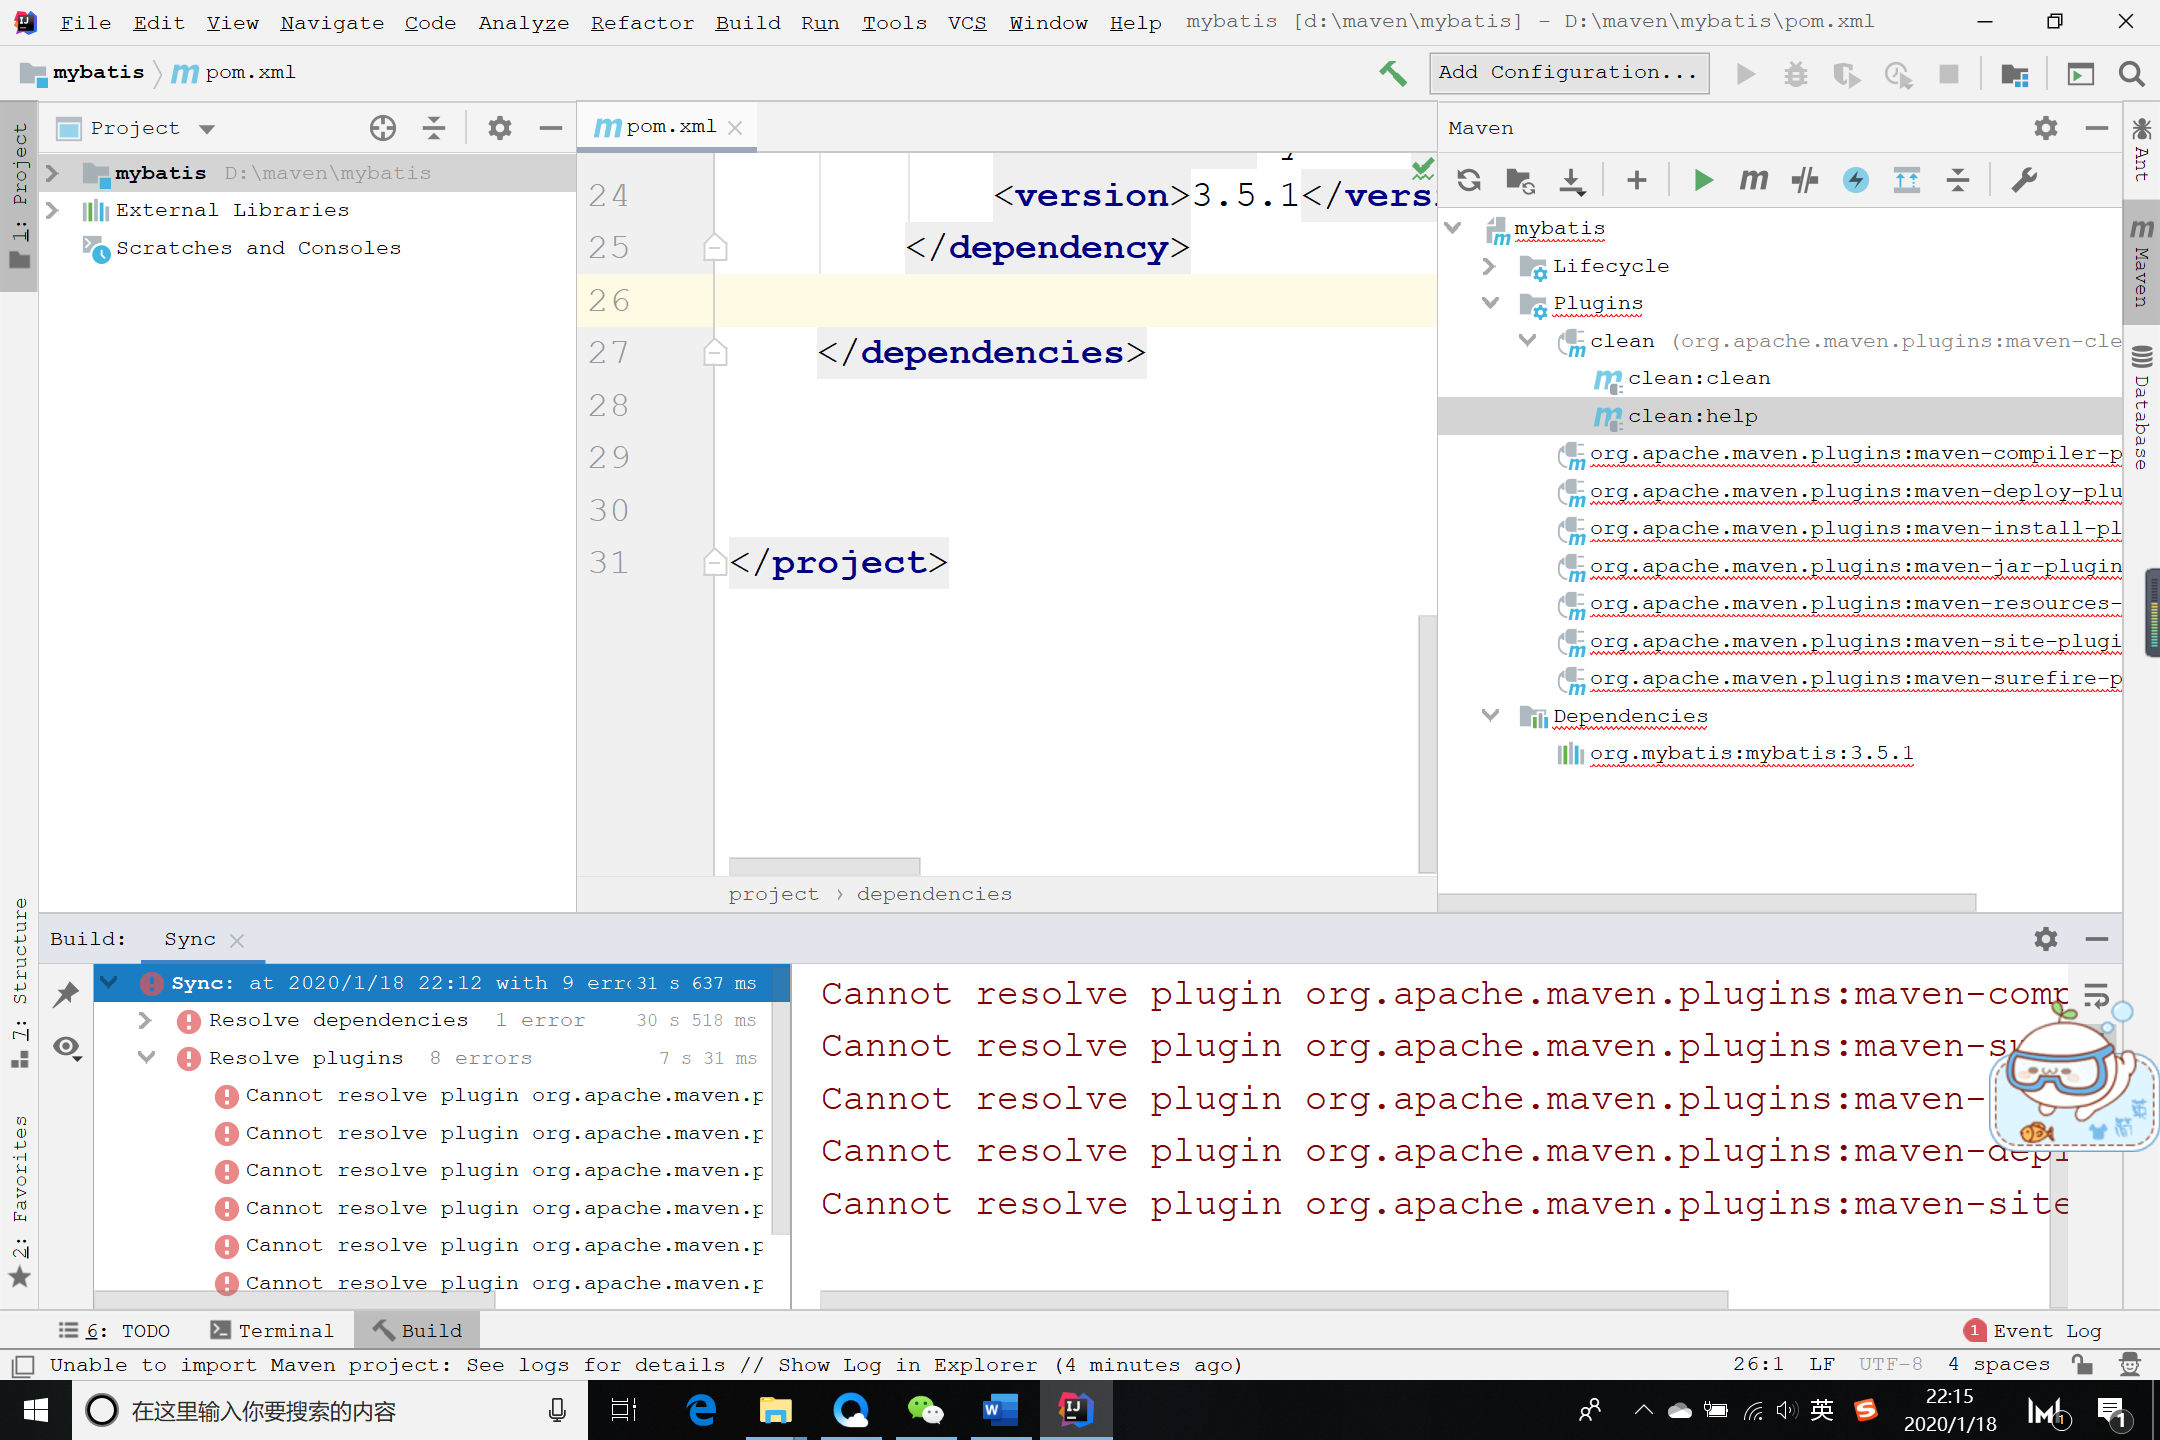
Task: Click the Add Configuration button
Action: click(1569, 71)
